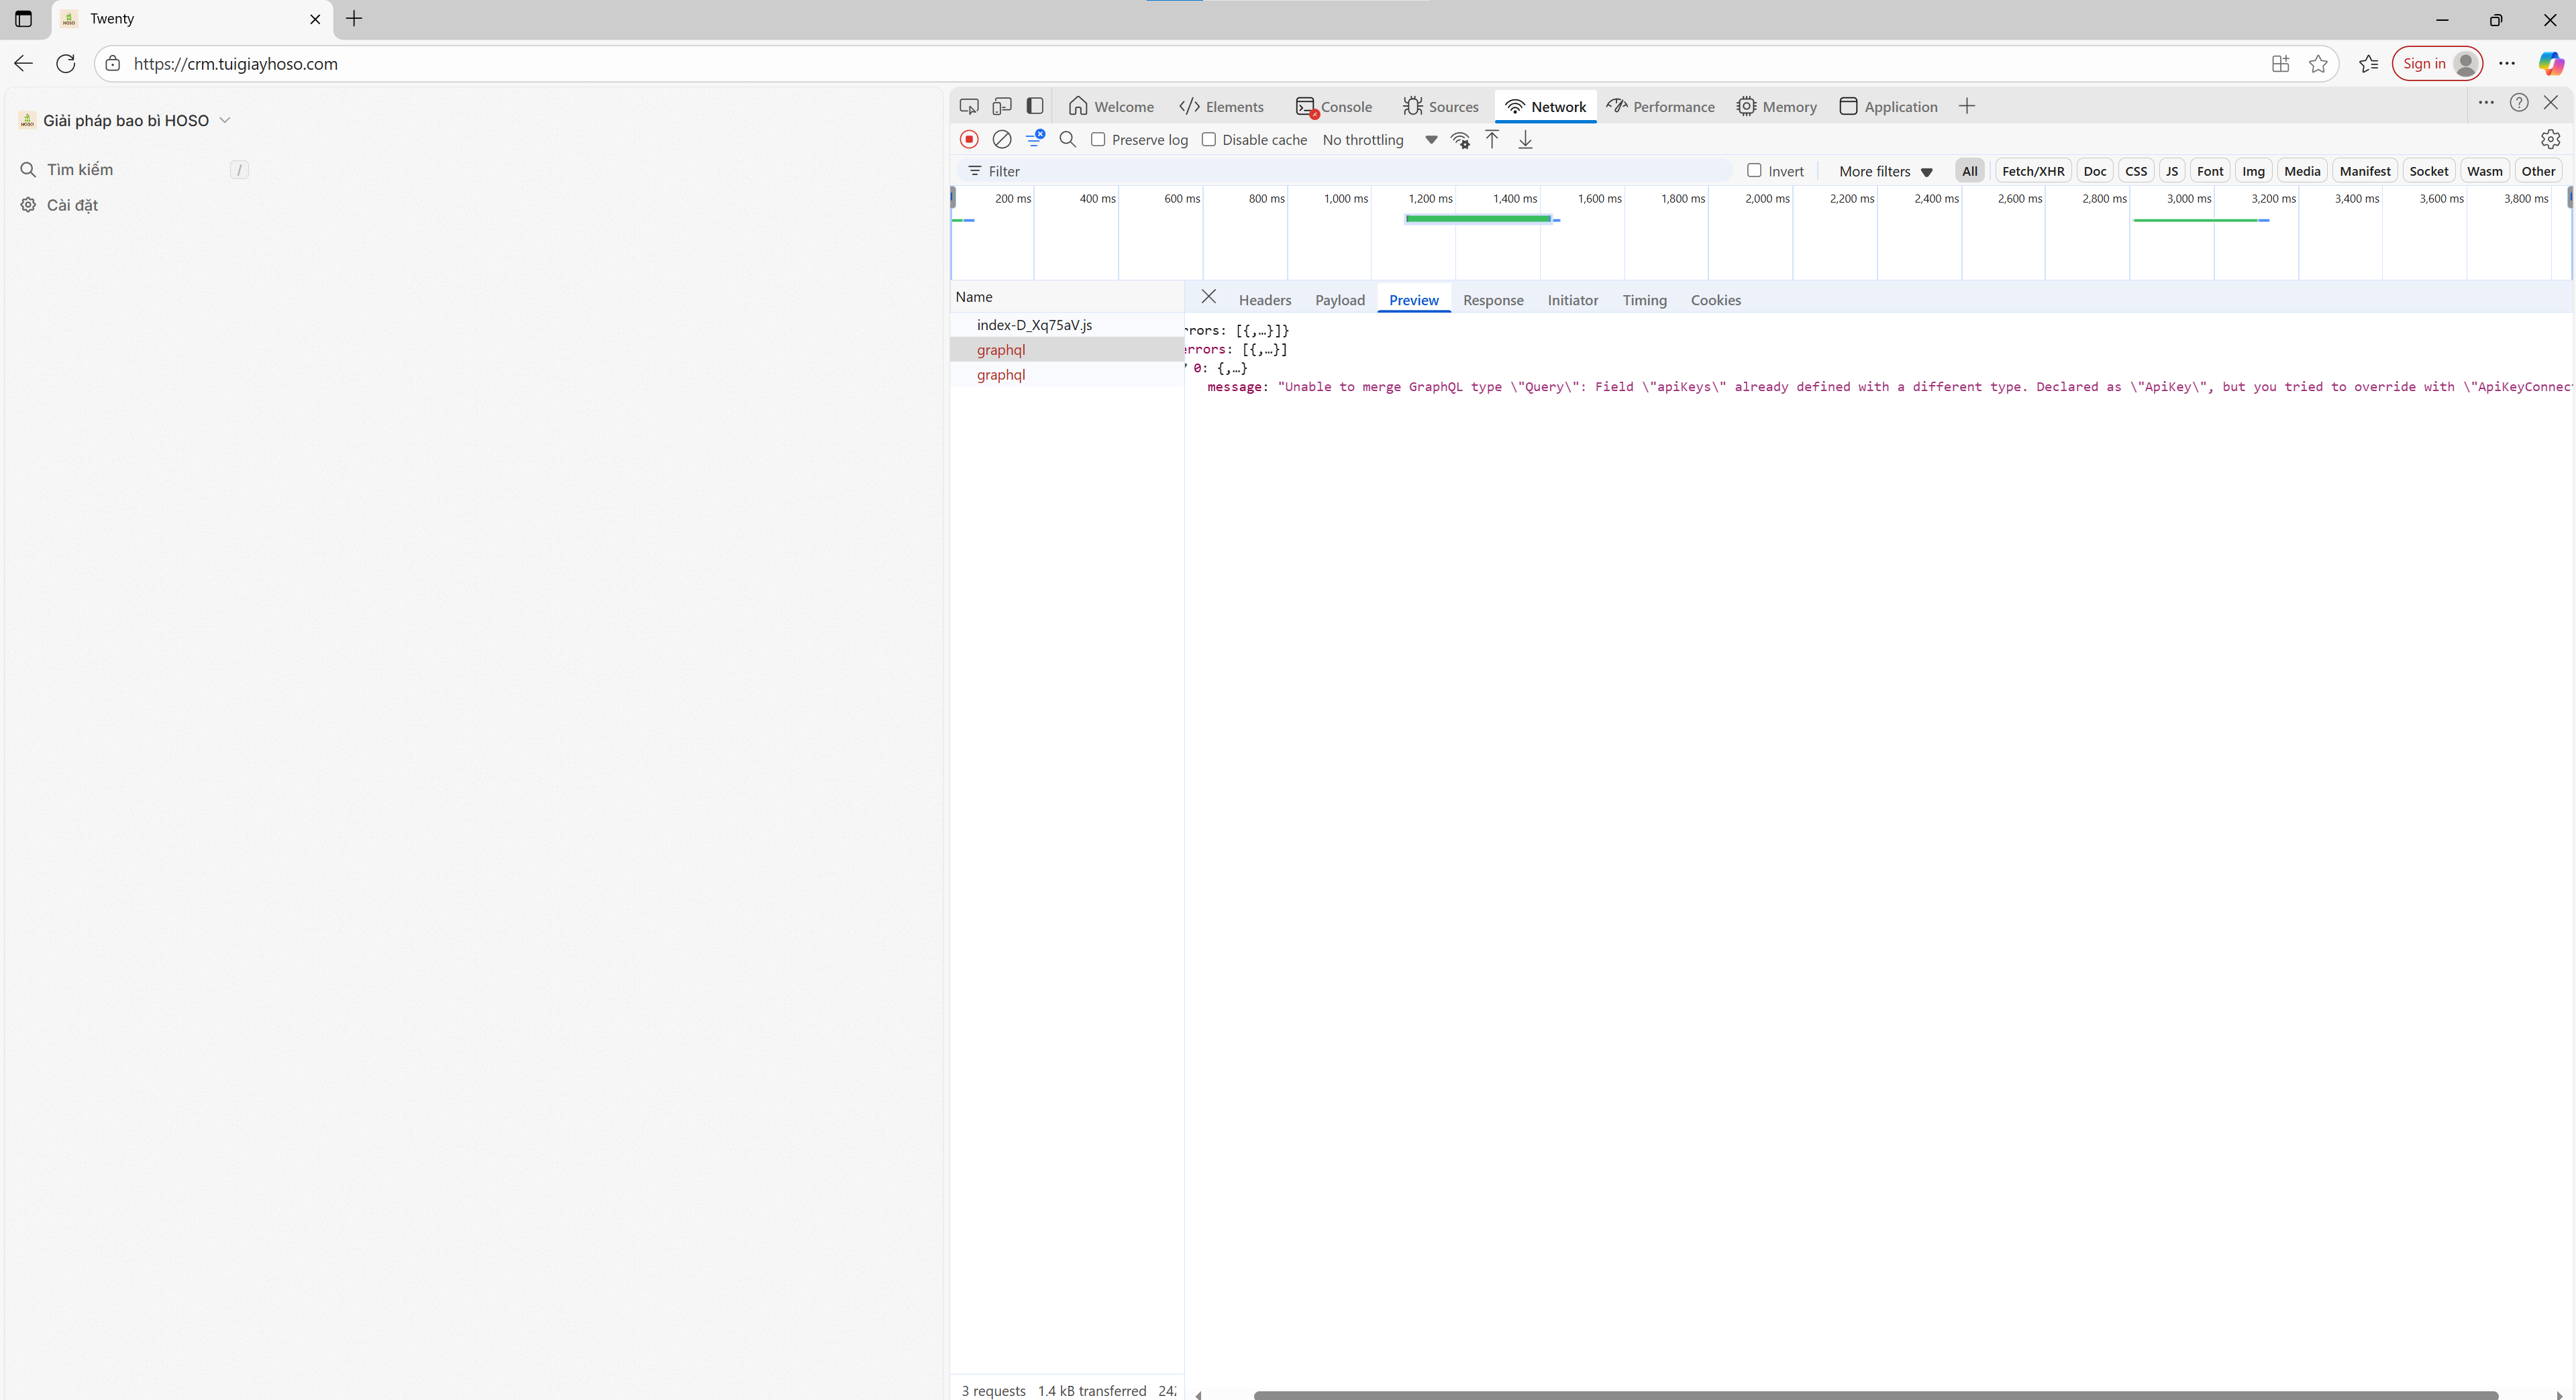Filter requests by Img type
The image size is (2576, 1400).
[2253, 171]
